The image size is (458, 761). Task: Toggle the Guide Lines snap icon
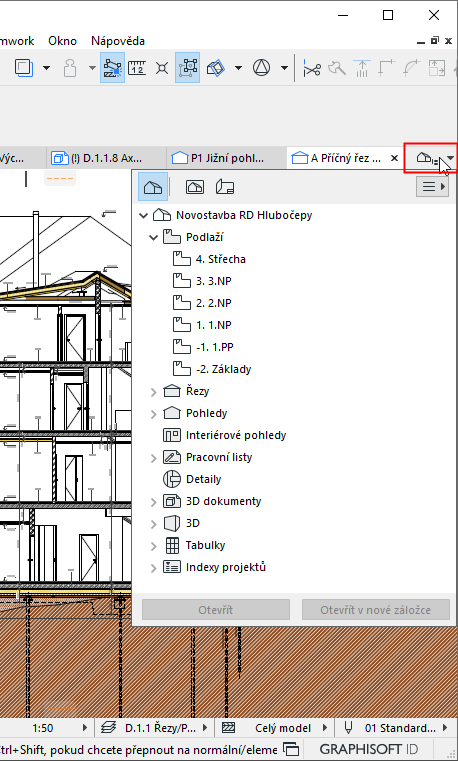113,68
